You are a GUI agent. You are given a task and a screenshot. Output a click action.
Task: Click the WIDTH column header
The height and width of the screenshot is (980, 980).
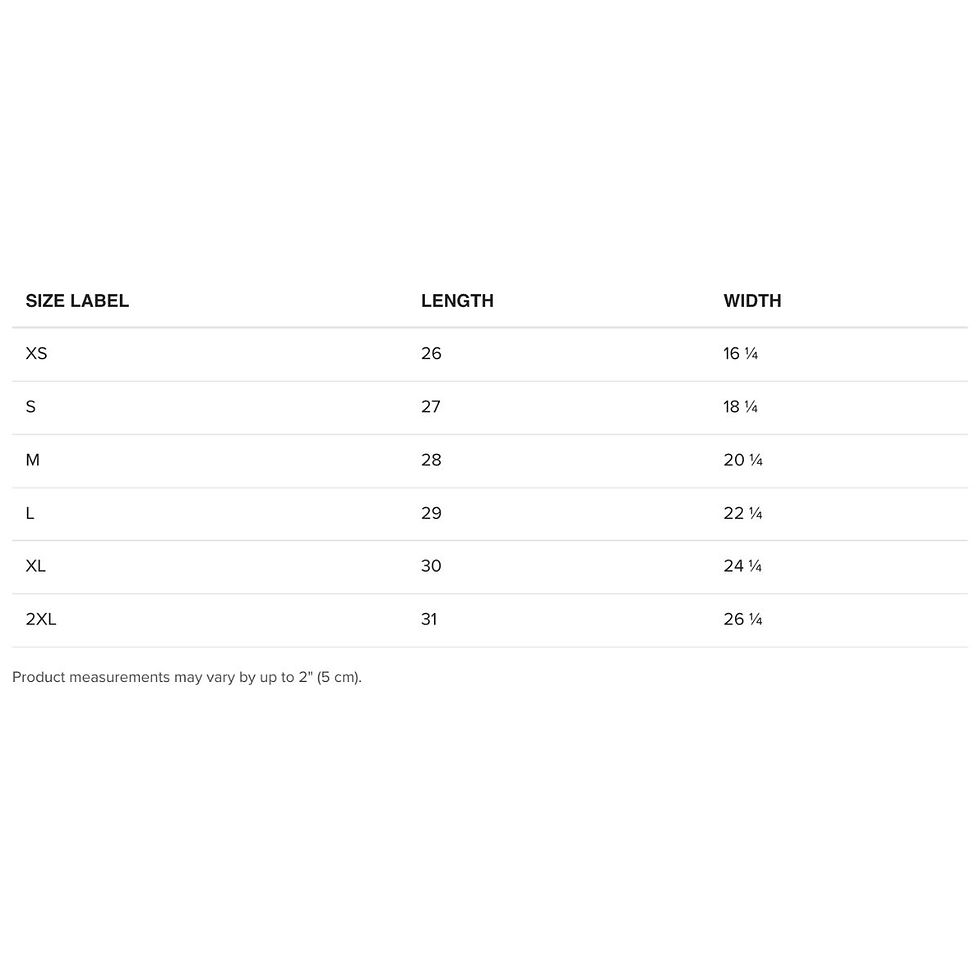(x=752, y=301)
